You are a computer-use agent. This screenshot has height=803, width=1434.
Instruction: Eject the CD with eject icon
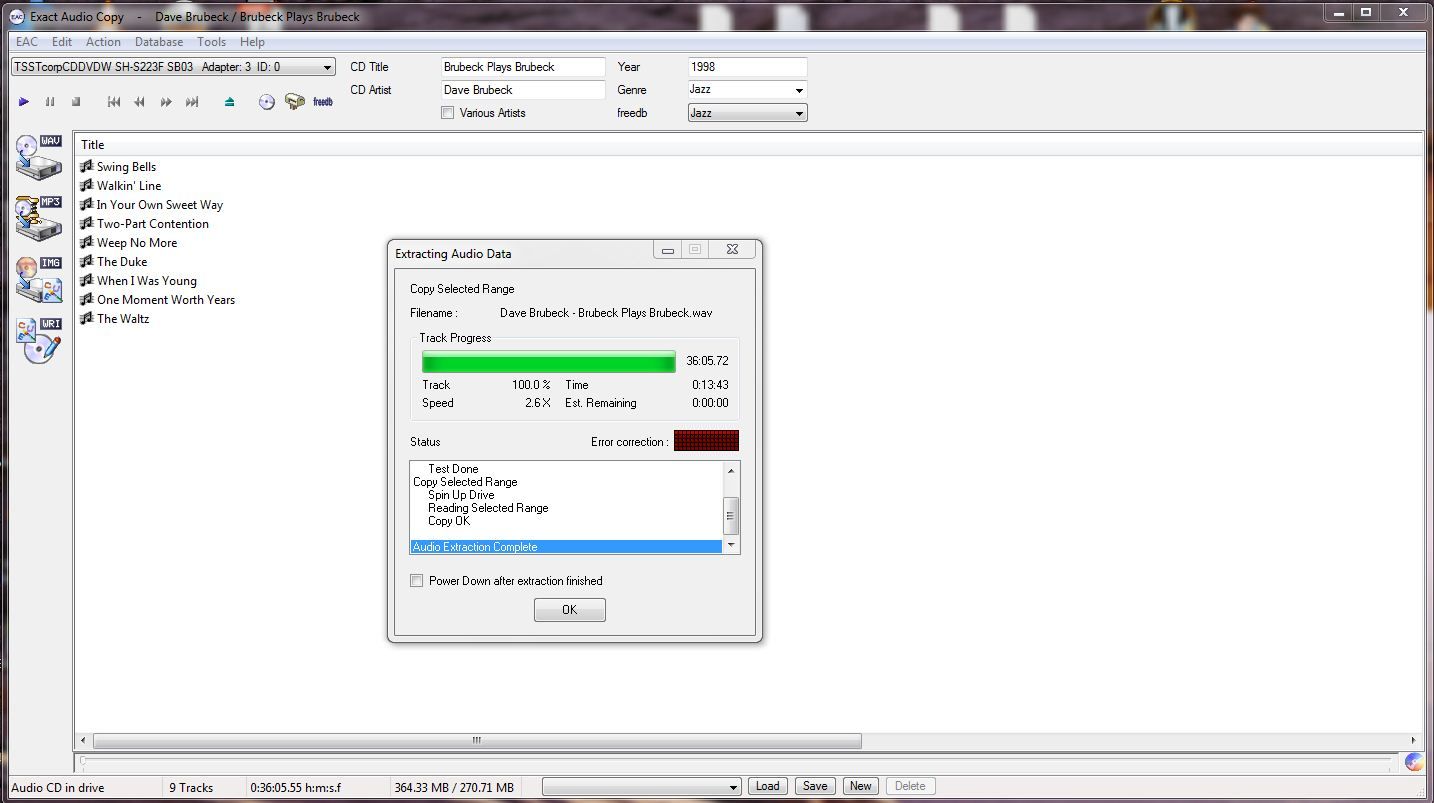click(x=230, y=102)
